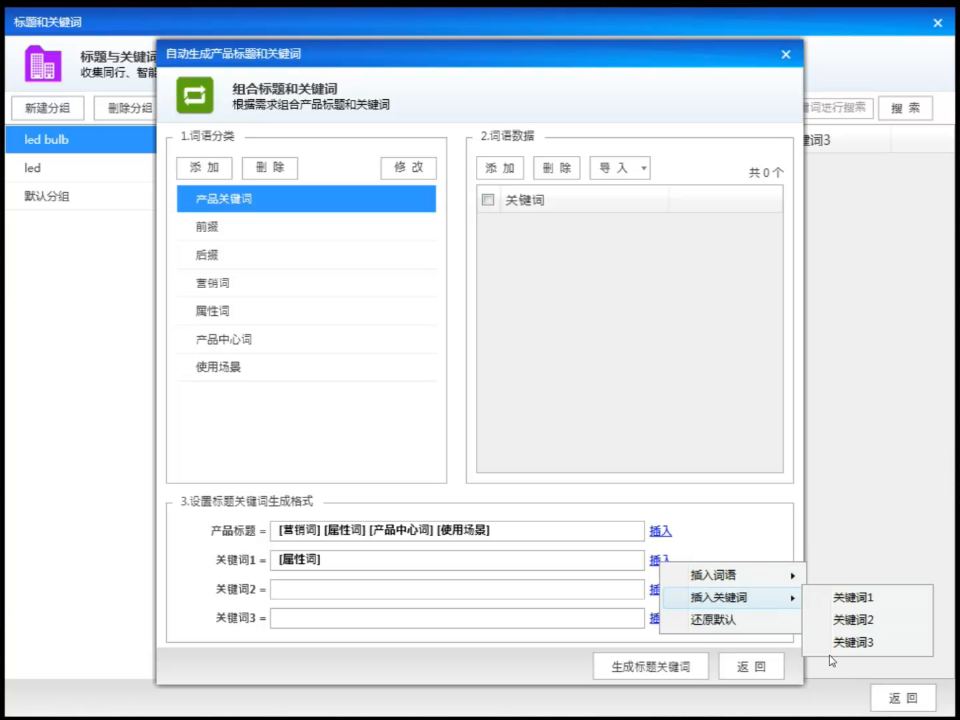This screenshot has width=960, height=720.
Task: Choose 还原默认 in the context menu
Action: pos(732,620)
